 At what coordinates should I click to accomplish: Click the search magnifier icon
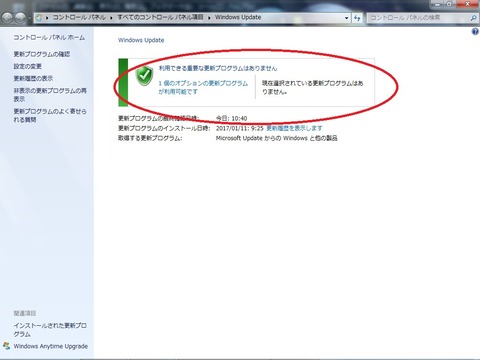click(473, 18)
